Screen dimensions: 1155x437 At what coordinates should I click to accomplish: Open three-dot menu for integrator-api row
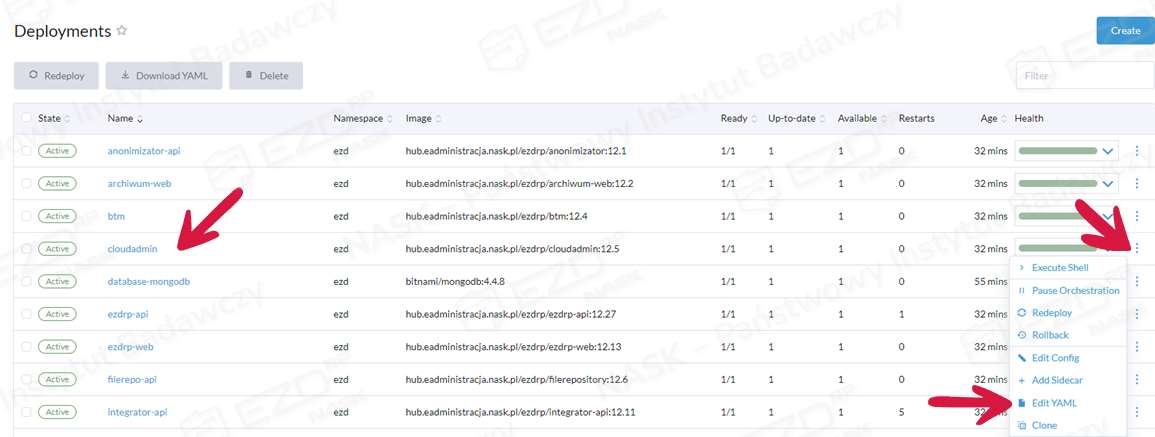click(x=1137, y=412)
